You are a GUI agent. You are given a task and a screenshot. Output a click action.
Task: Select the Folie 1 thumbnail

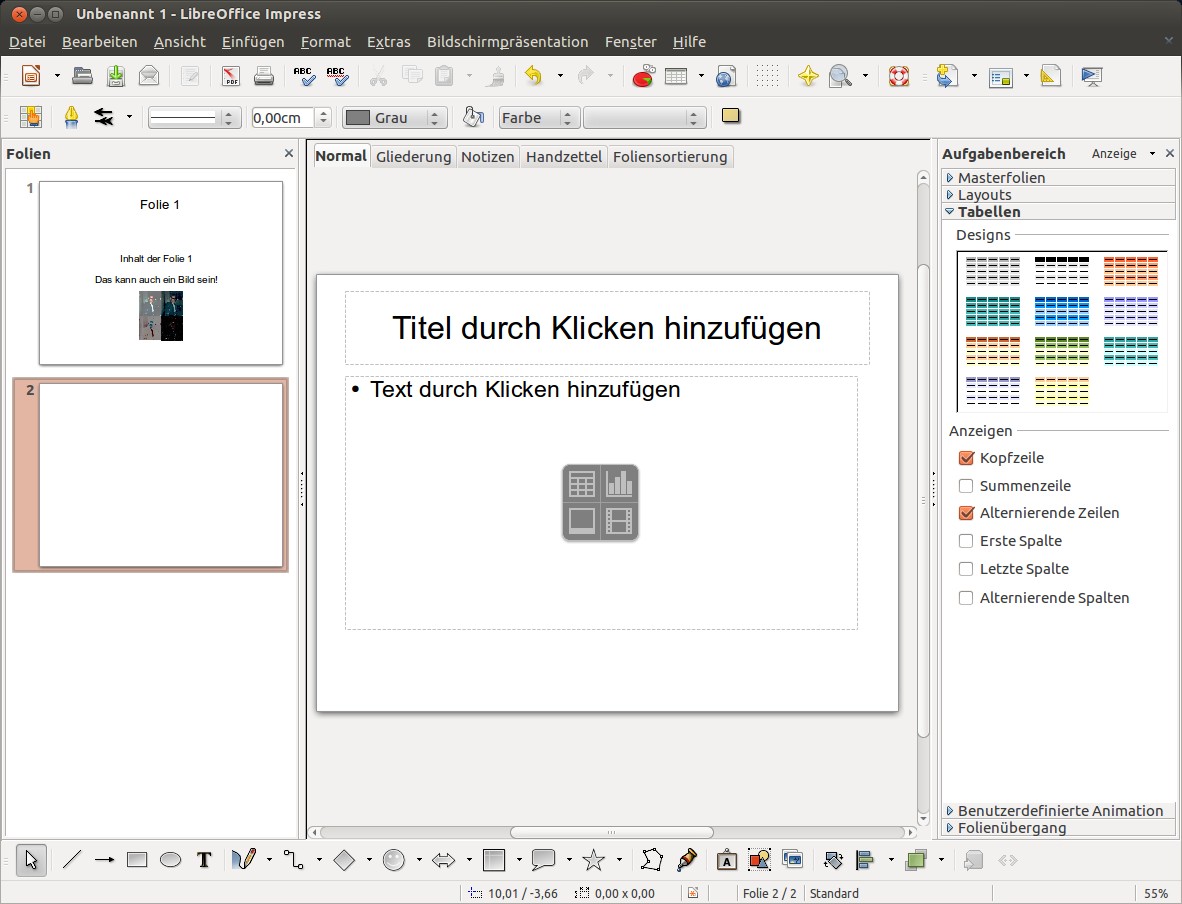coord(160,272)
